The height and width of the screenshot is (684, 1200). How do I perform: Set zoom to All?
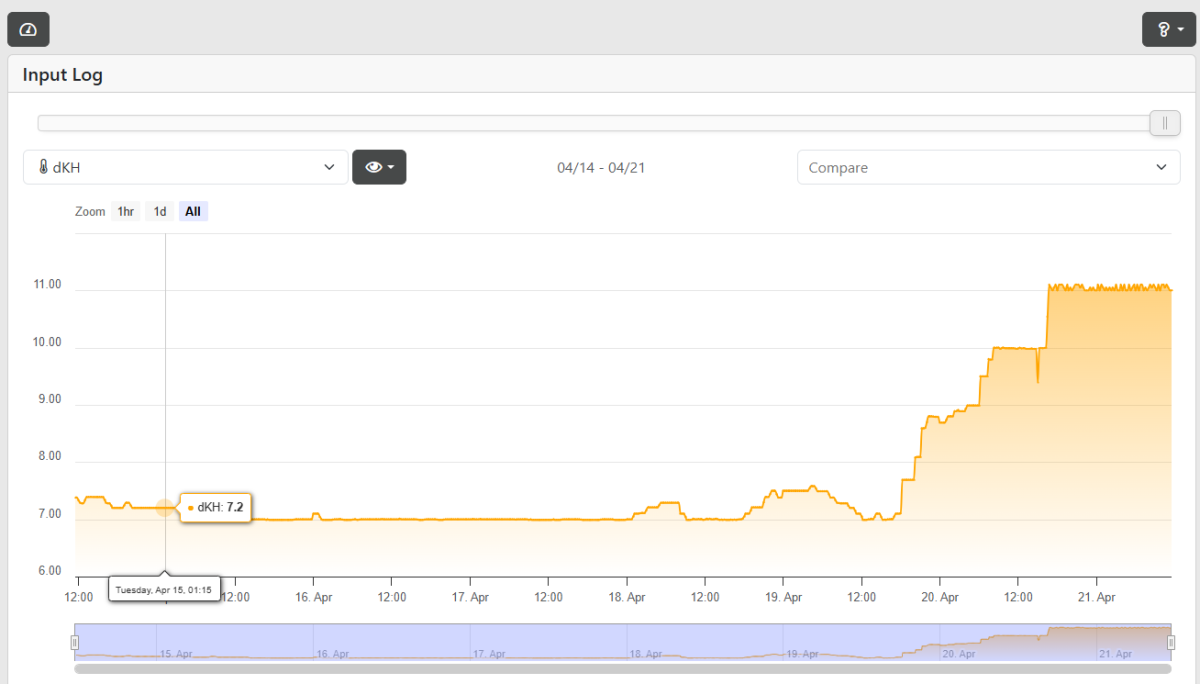click(x=193, y=212)
